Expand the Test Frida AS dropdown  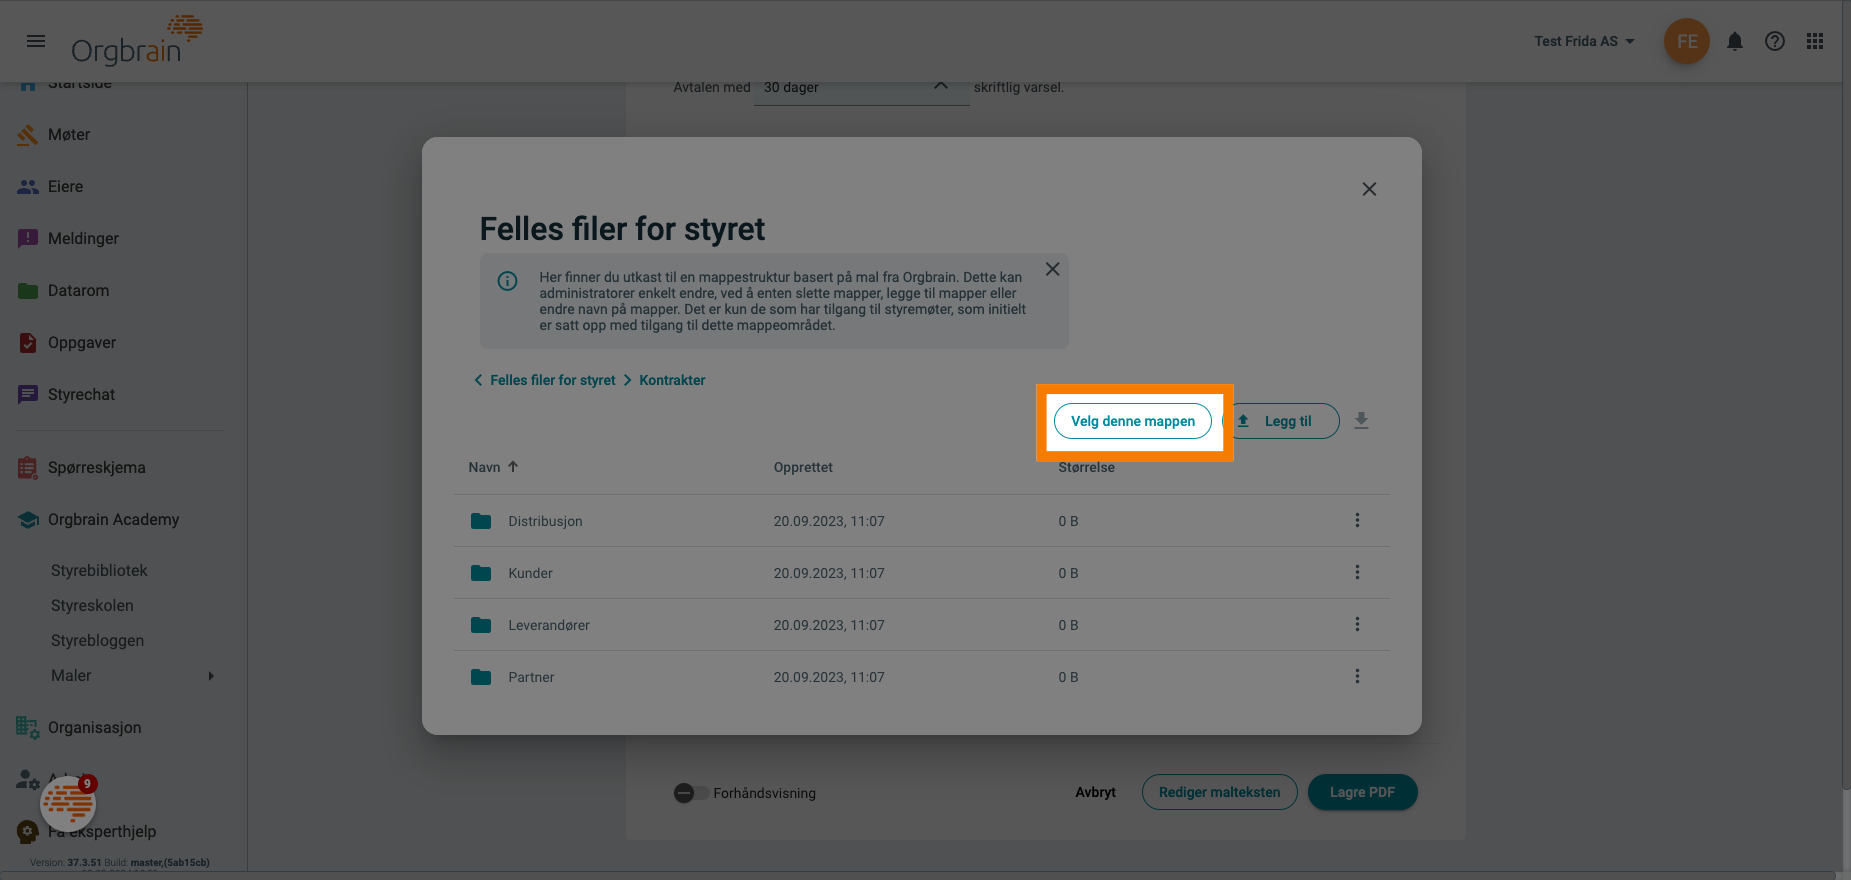[x=1584, y=41]
